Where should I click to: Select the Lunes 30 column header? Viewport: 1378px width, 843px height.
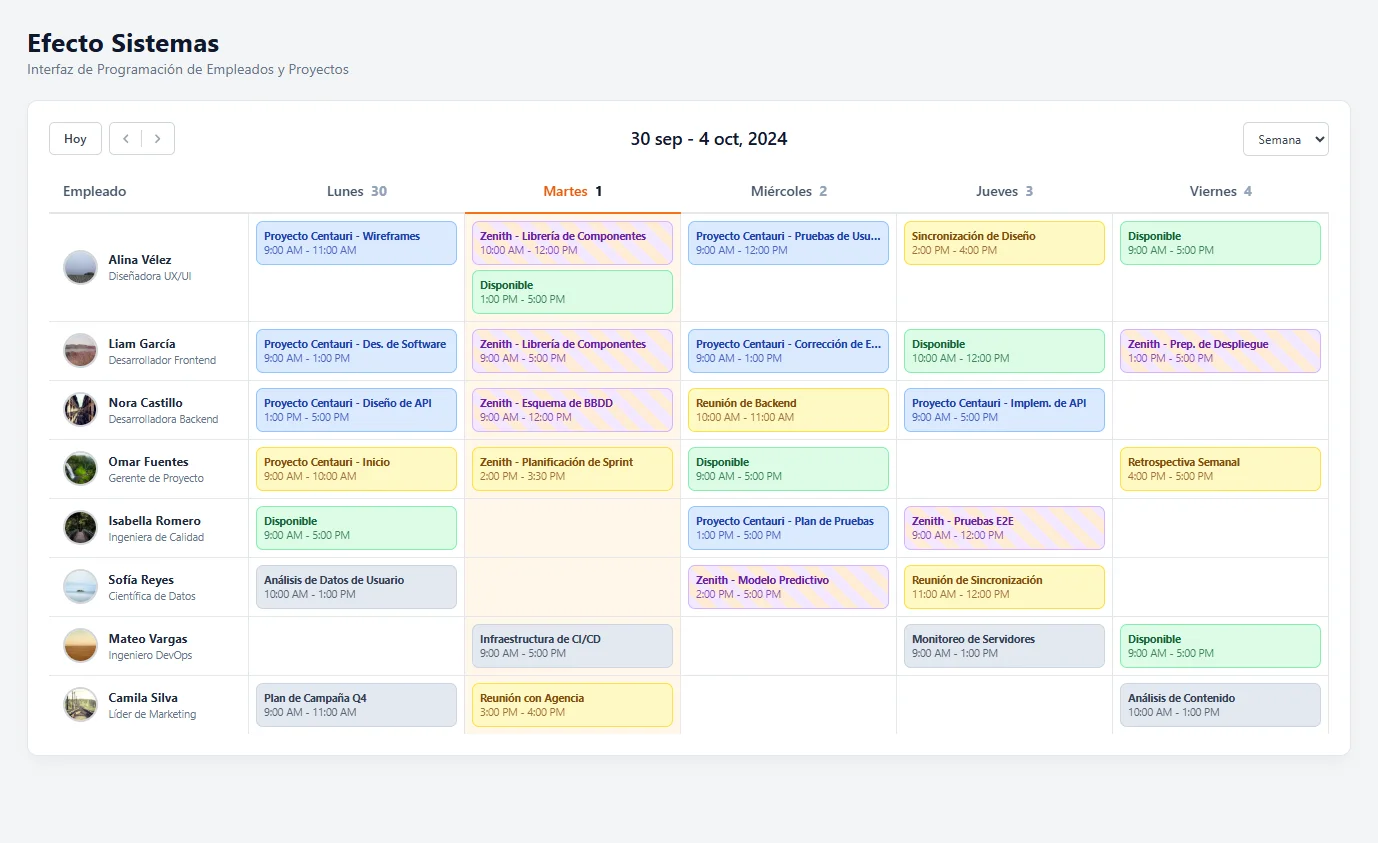coord(356,192)
